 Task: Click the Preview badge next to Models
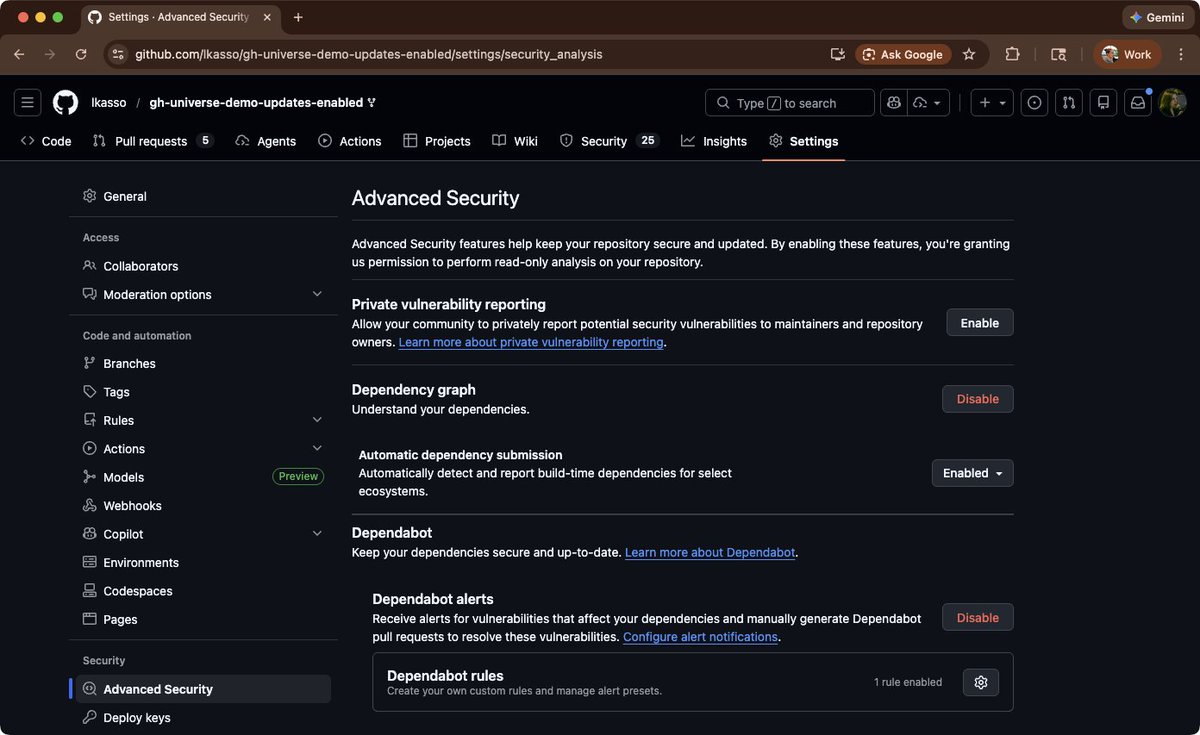click(x=298, y=477)
